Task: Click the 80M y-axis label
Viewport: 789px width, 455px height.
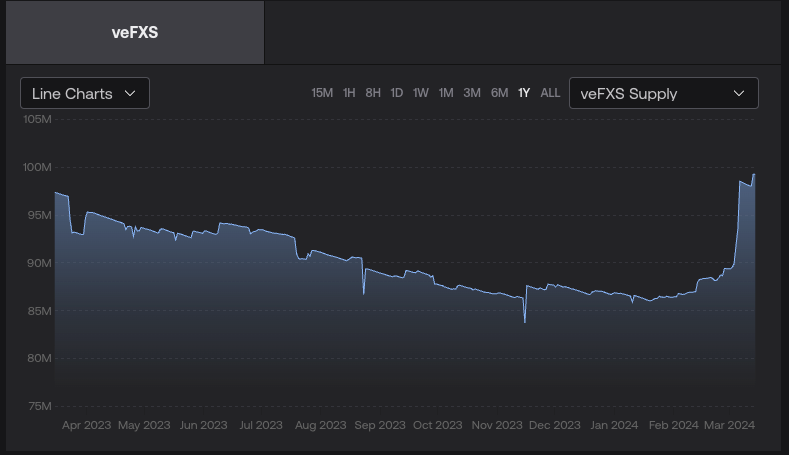Action: coord(39,358)
